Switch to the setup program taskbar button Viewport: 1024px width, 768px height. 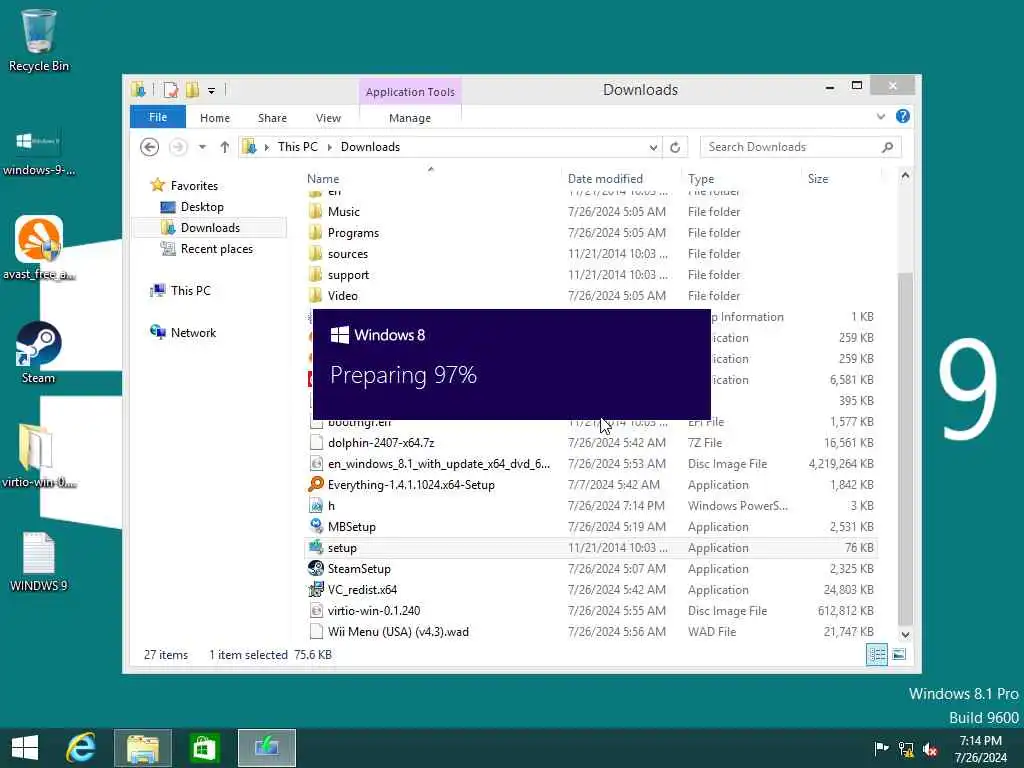(x=266, y=748)
